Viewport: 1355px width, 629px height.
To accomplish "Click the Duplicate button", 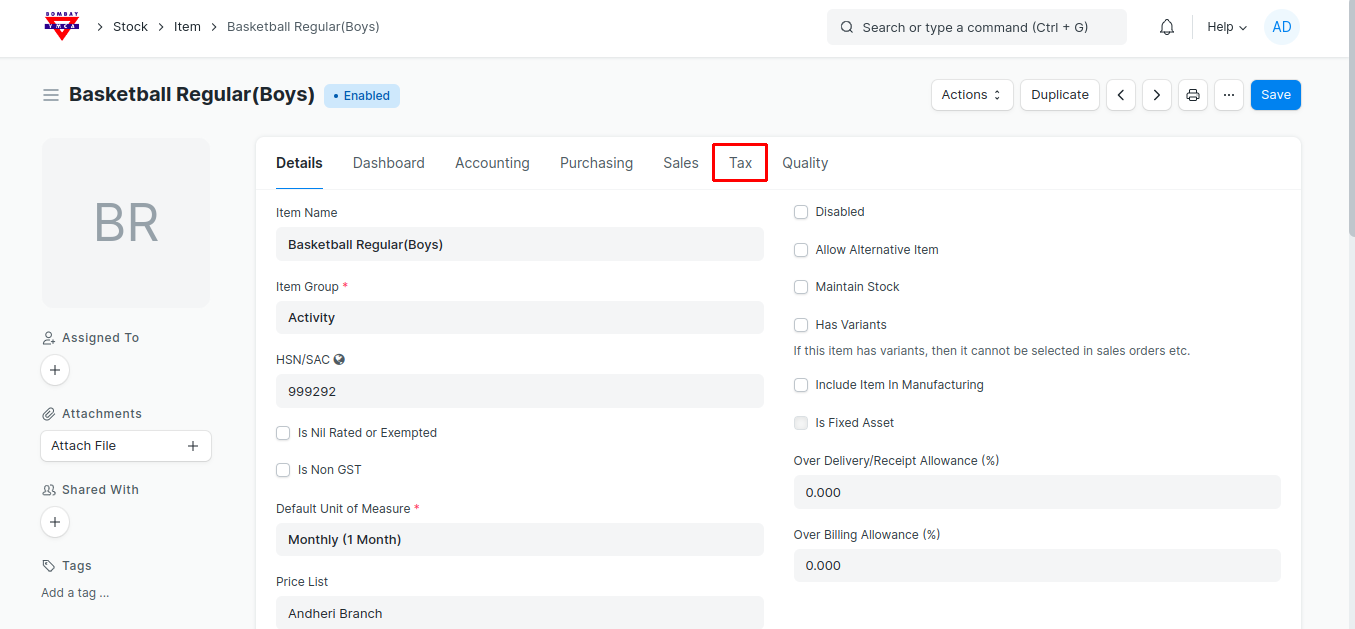I will (x=1059, y=95).
